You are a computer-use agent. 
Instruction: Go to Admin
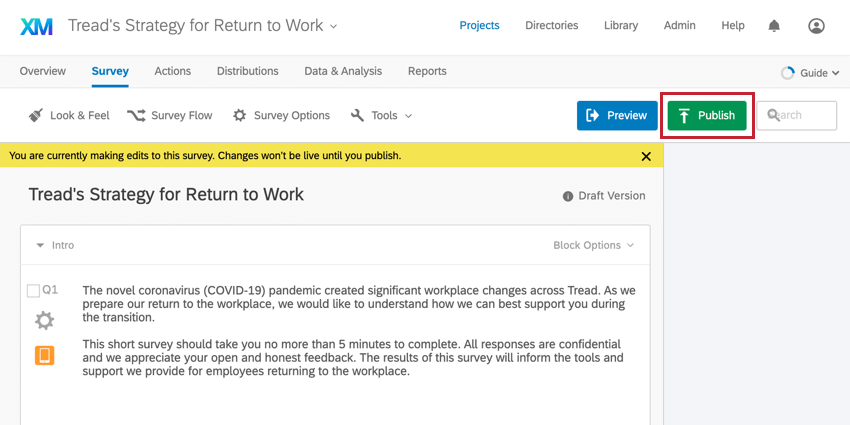tap(679, 25)
